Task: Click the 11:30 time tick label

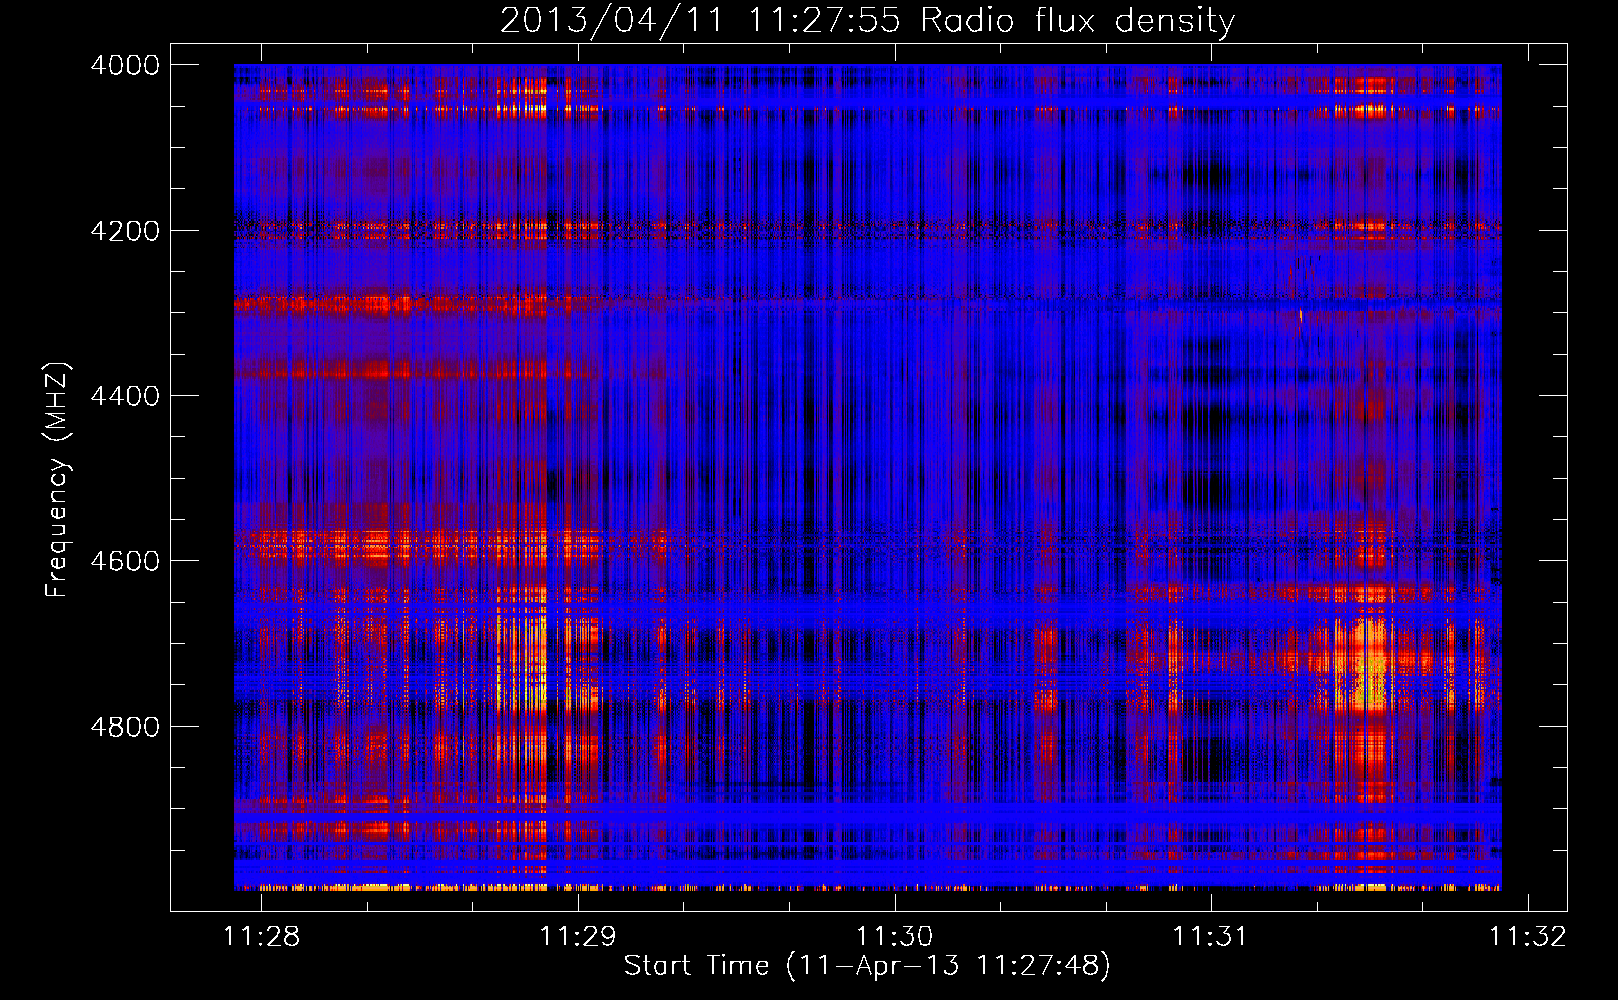Action: tap(894, 937)
